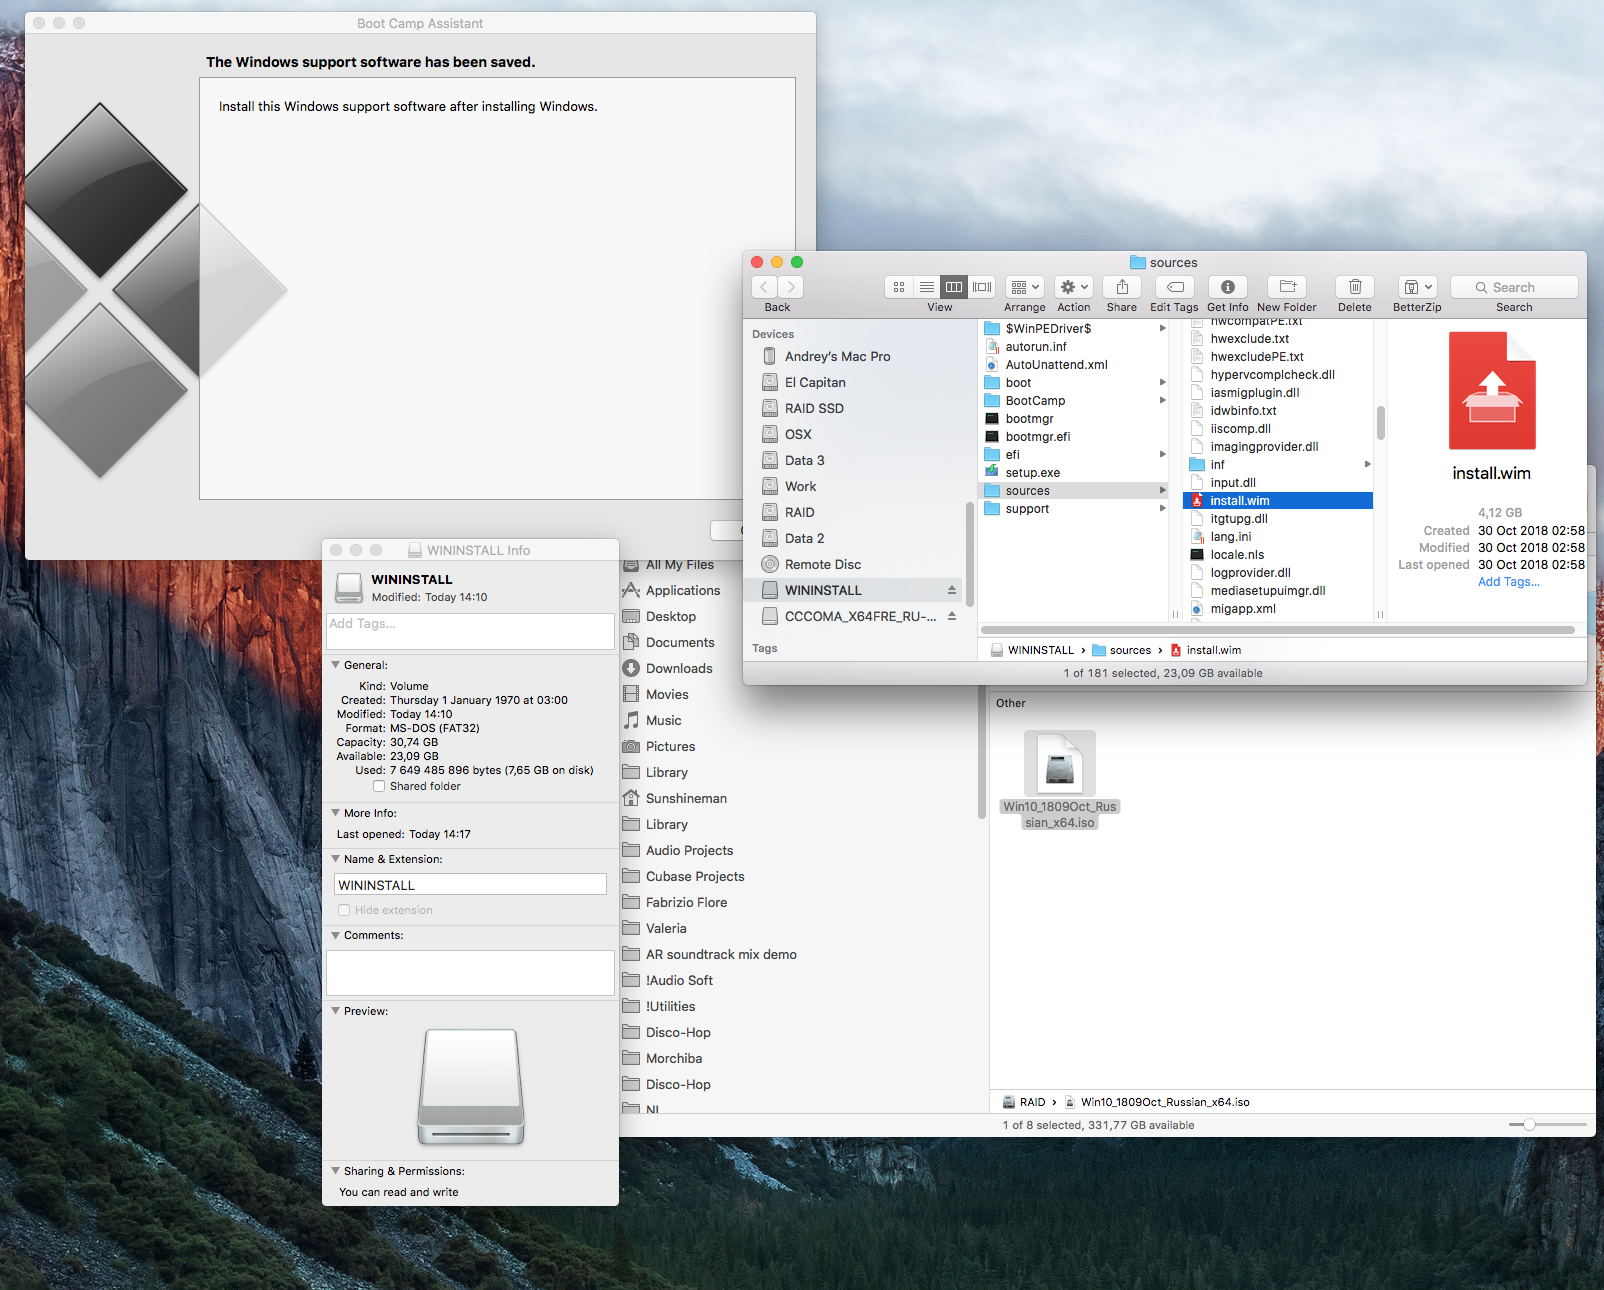Image resolution: width=1604 pixels, height=1290 pixels.
Task: Toggle the Hide extension checkbox
Action: (344, 910)
